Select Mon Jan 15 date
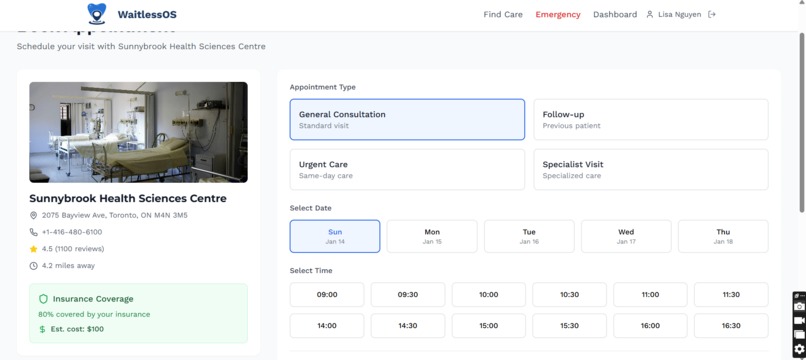806x360 pixels. click(432, 236)
